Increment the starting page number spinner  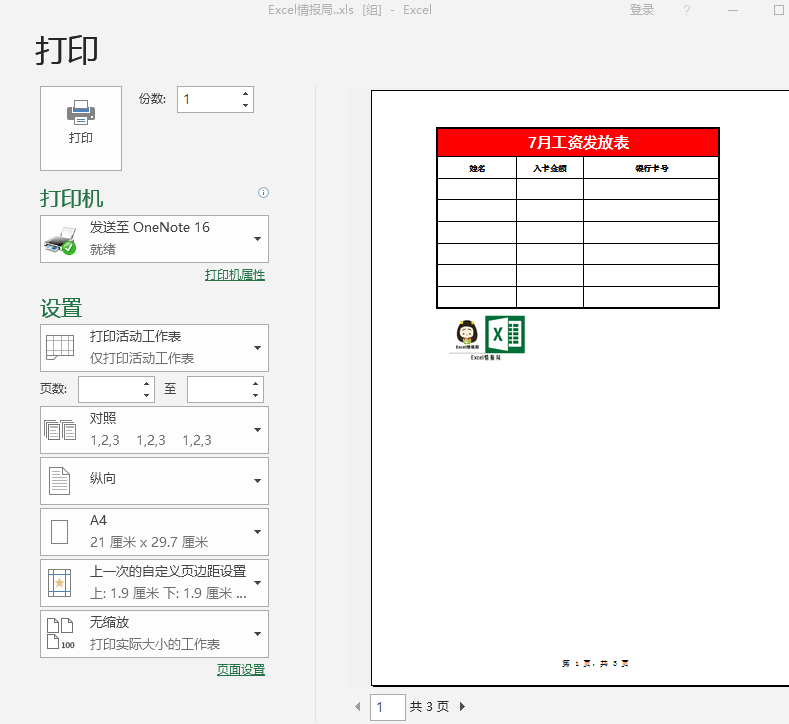[x=146, y=383]
